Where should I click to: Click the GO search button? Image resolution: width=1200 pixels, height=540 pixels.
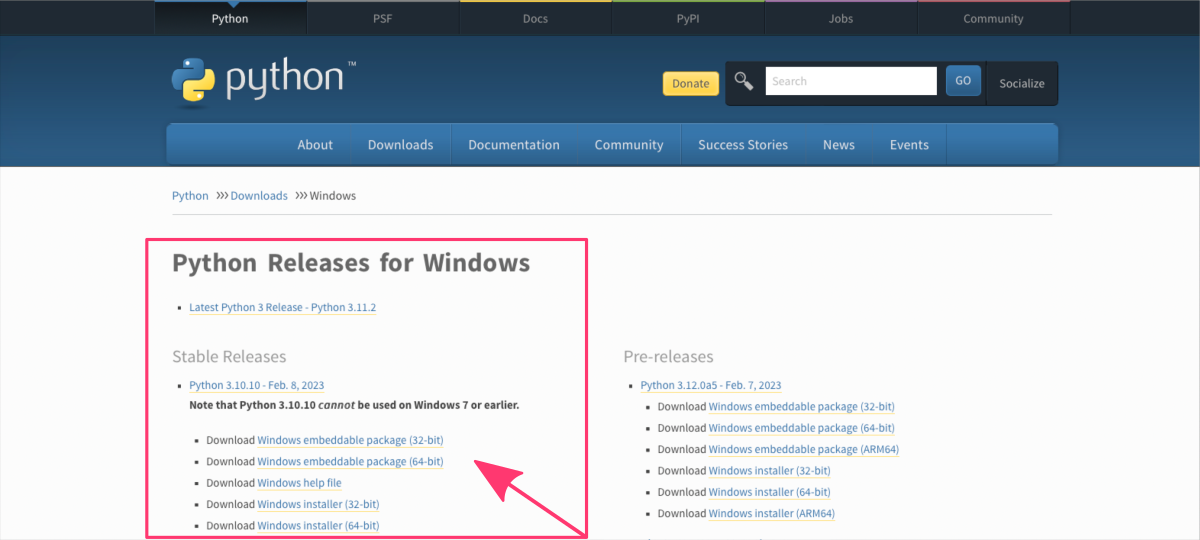[963, 81]
